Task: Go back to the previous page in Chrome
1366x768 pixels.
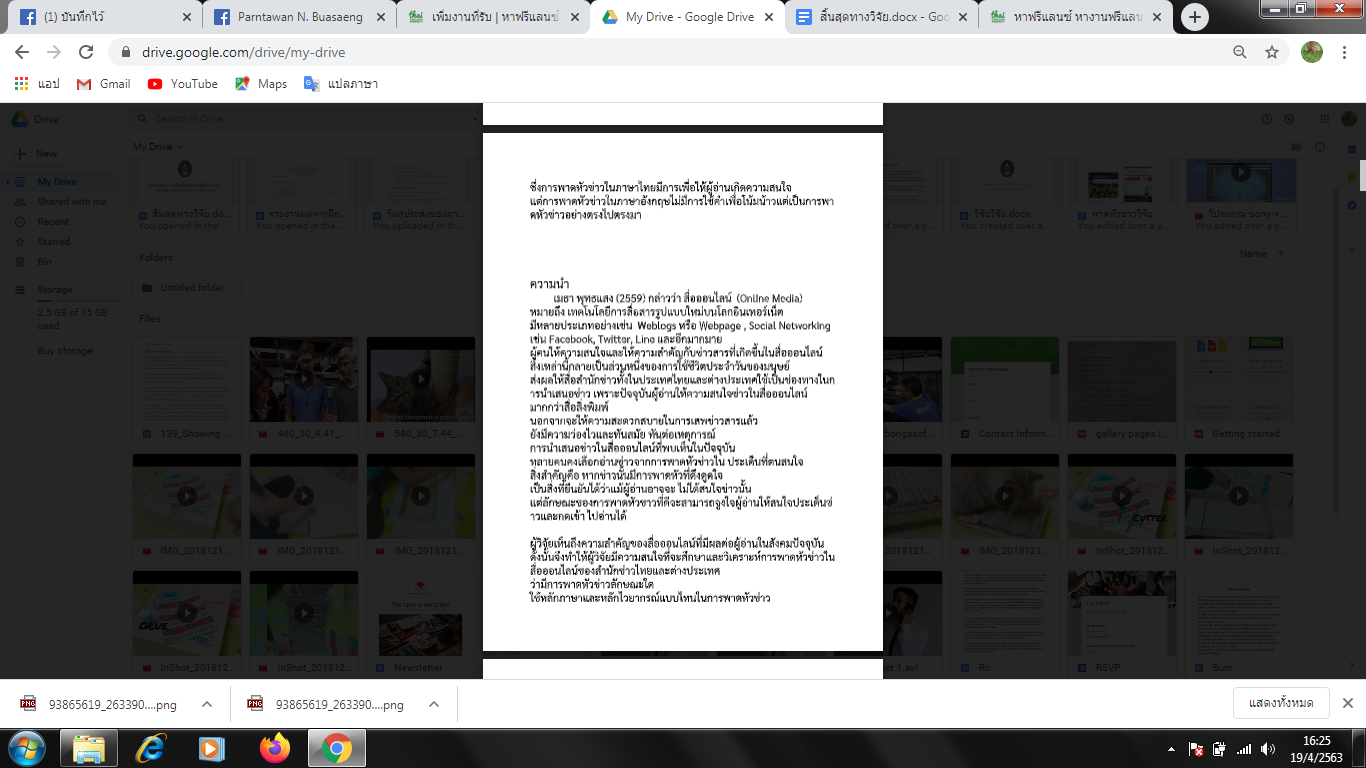Action: coord(22,52)
